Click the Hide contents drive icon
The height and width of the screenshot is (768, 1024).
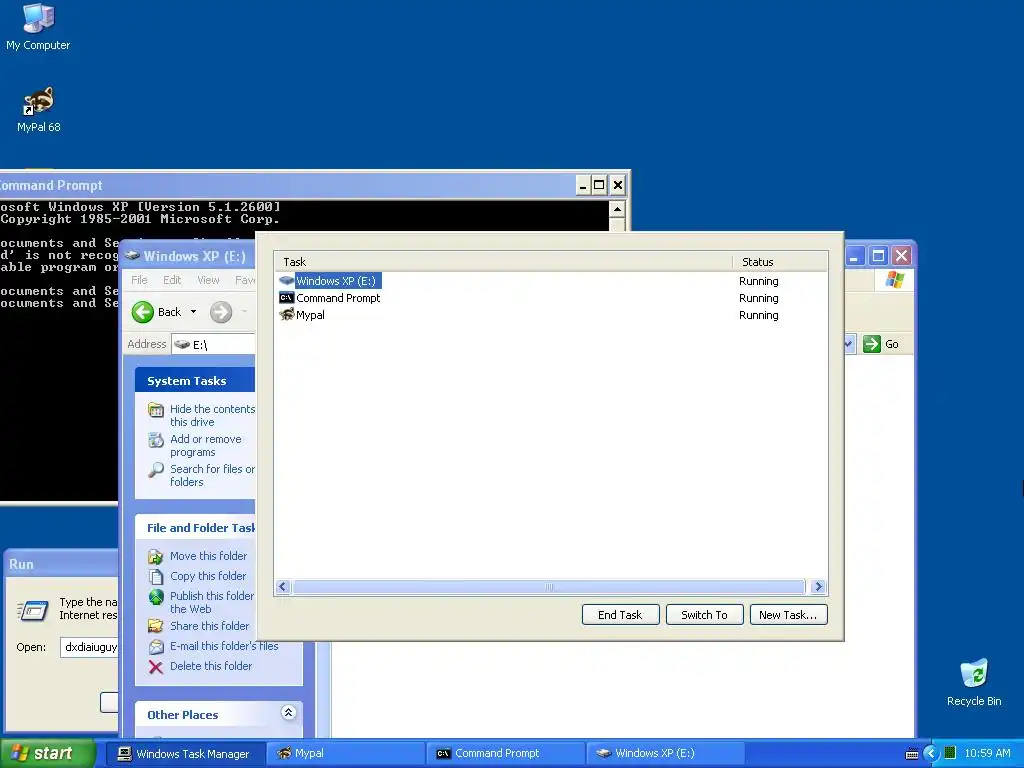pos(155,410)
